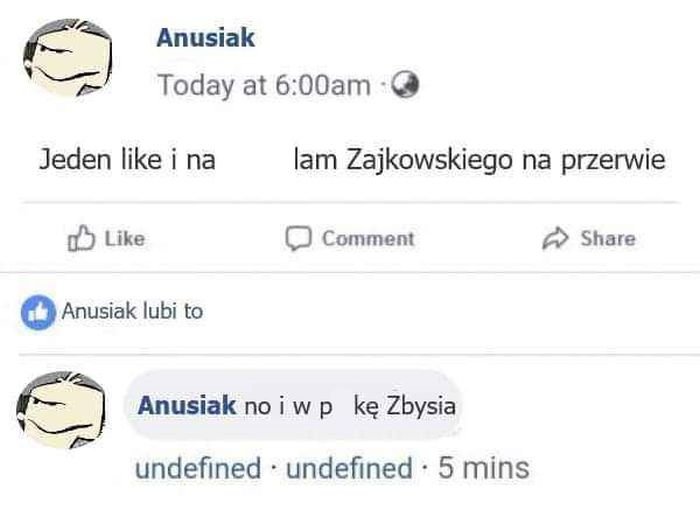Open the "Anusiak lubi to" likes list

tap(132, 311)
